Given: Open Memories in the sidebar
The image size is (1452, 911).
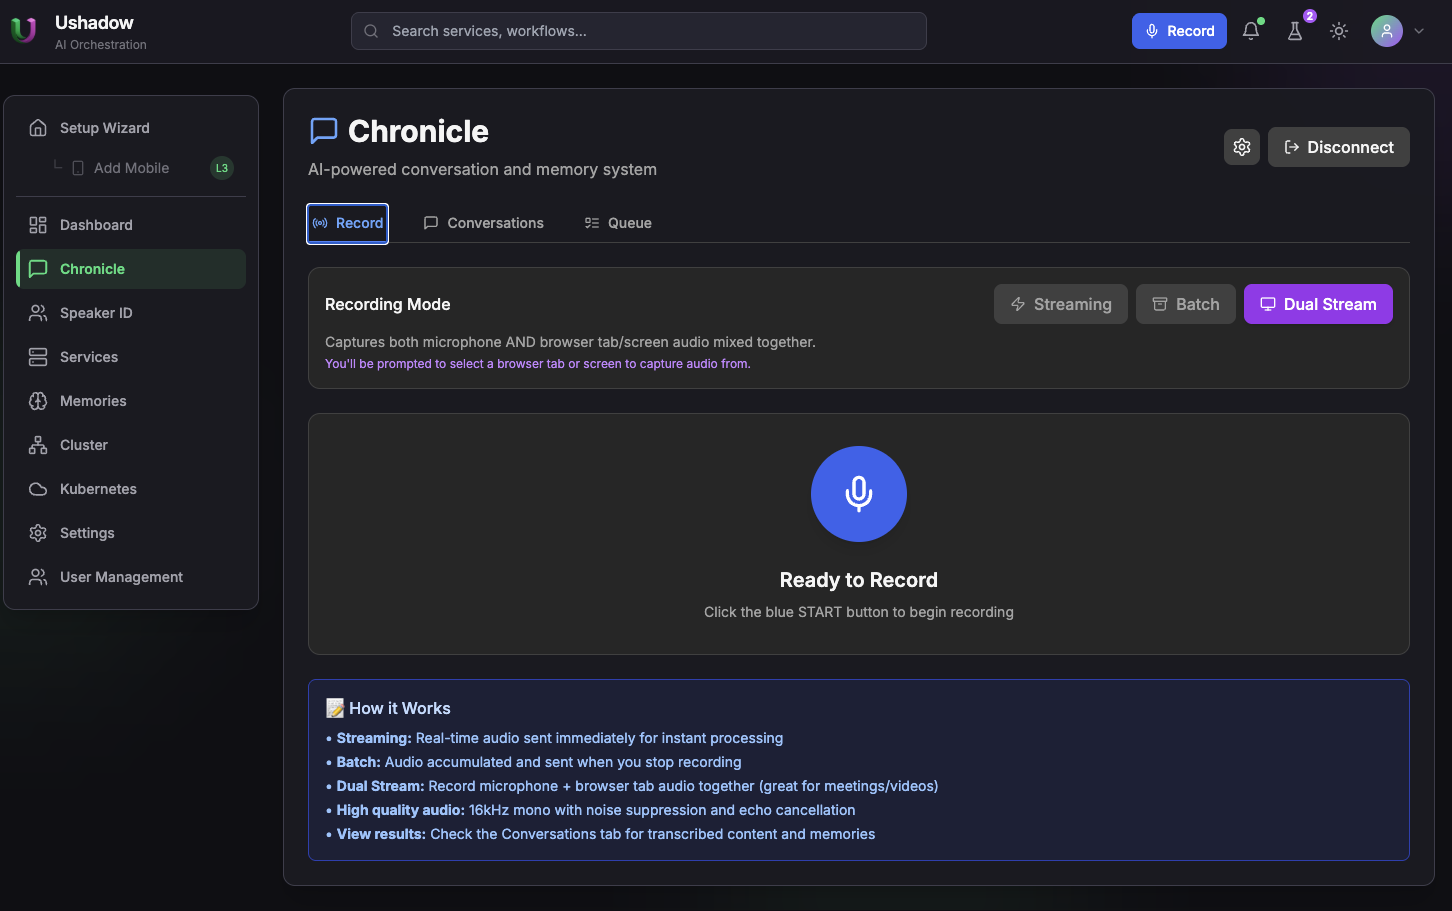Looking at the screenshot, I should [93, 401].
